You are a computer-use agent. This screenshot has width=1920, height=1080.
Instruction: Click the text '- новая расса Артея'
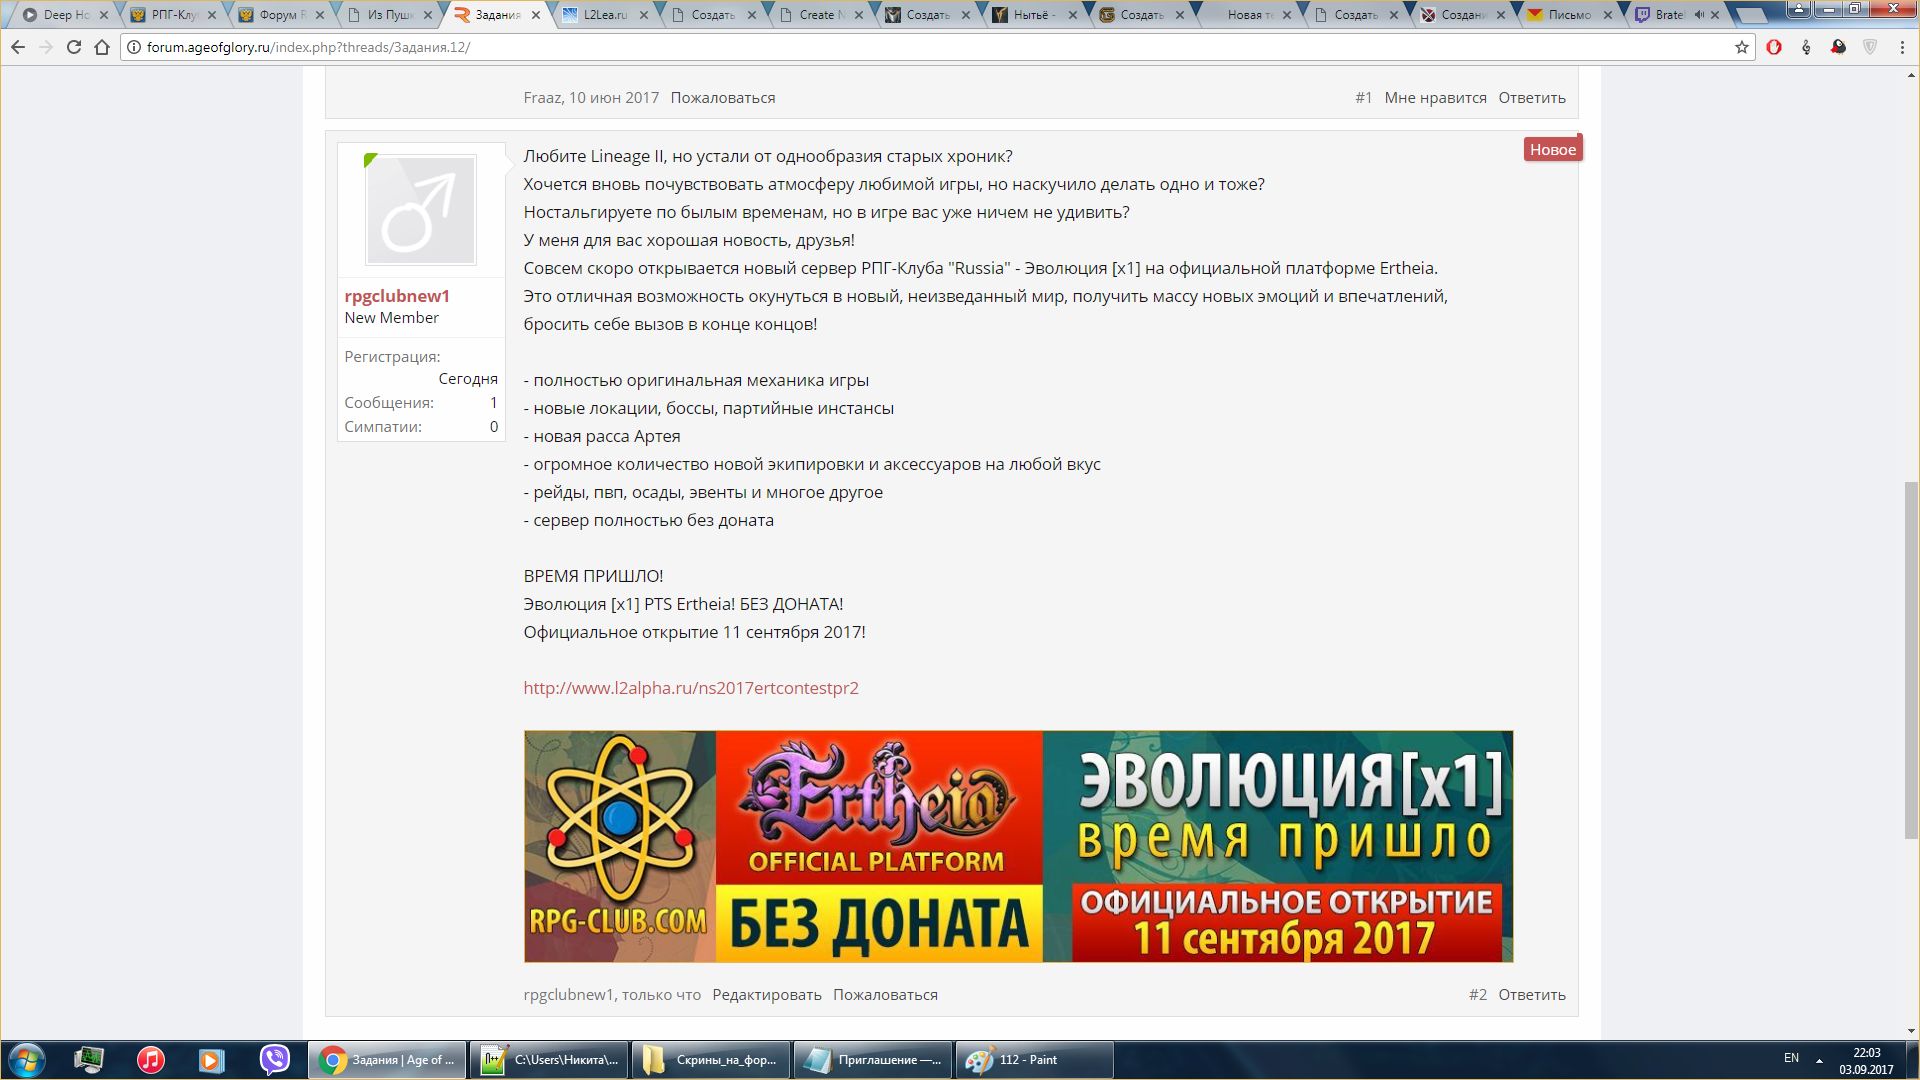602,436
